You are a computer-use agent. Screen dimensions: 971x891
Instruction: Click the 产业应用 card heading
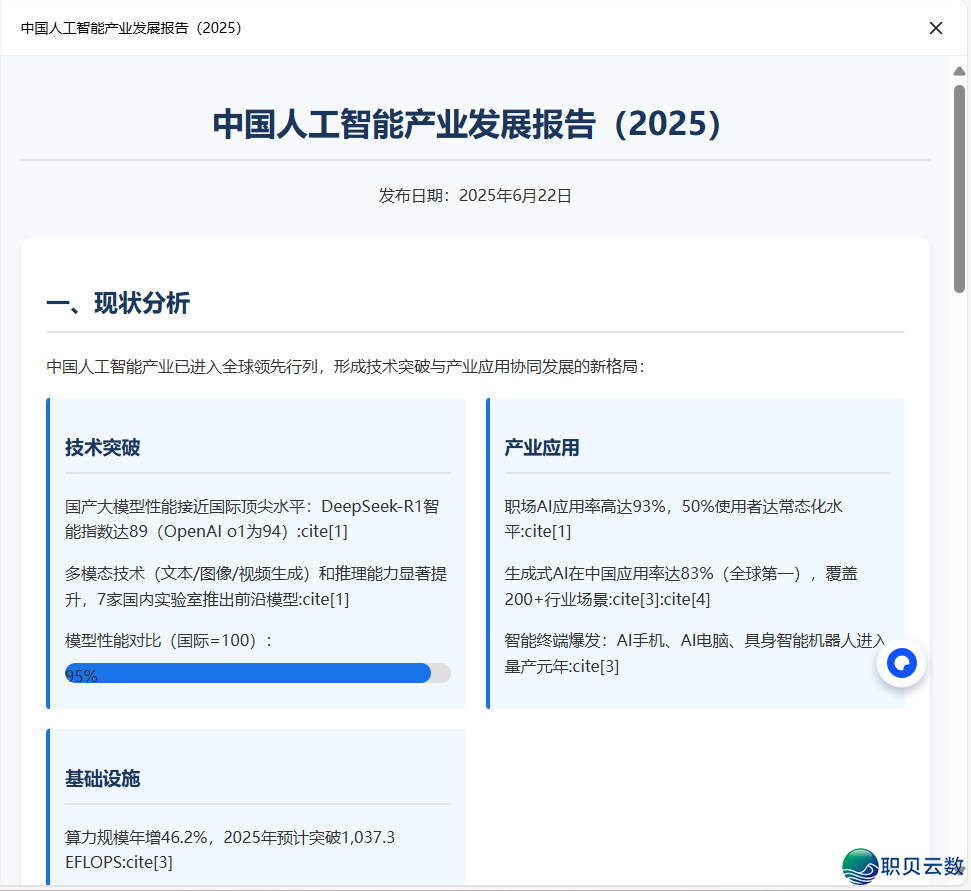pyautogui.click(x=542, y=448)
